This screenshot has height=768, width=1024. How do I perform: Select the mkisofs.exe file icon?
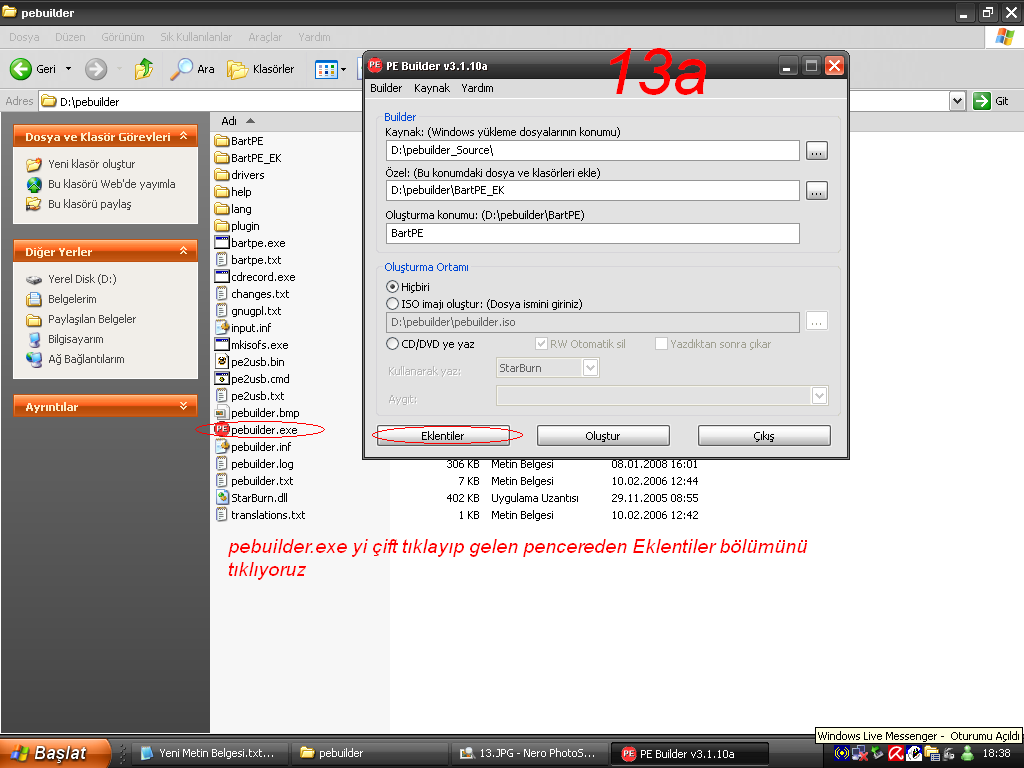click(x=222, y=344)
